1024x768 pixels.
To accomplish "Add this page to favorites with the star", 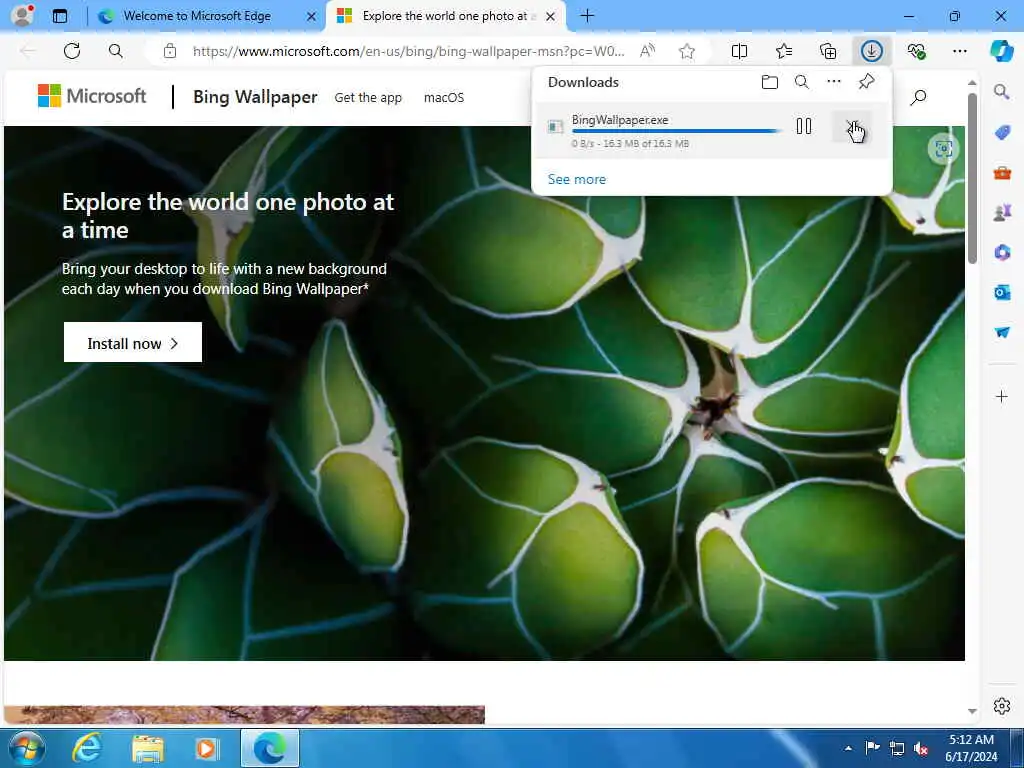I will [x=686, y=51].
